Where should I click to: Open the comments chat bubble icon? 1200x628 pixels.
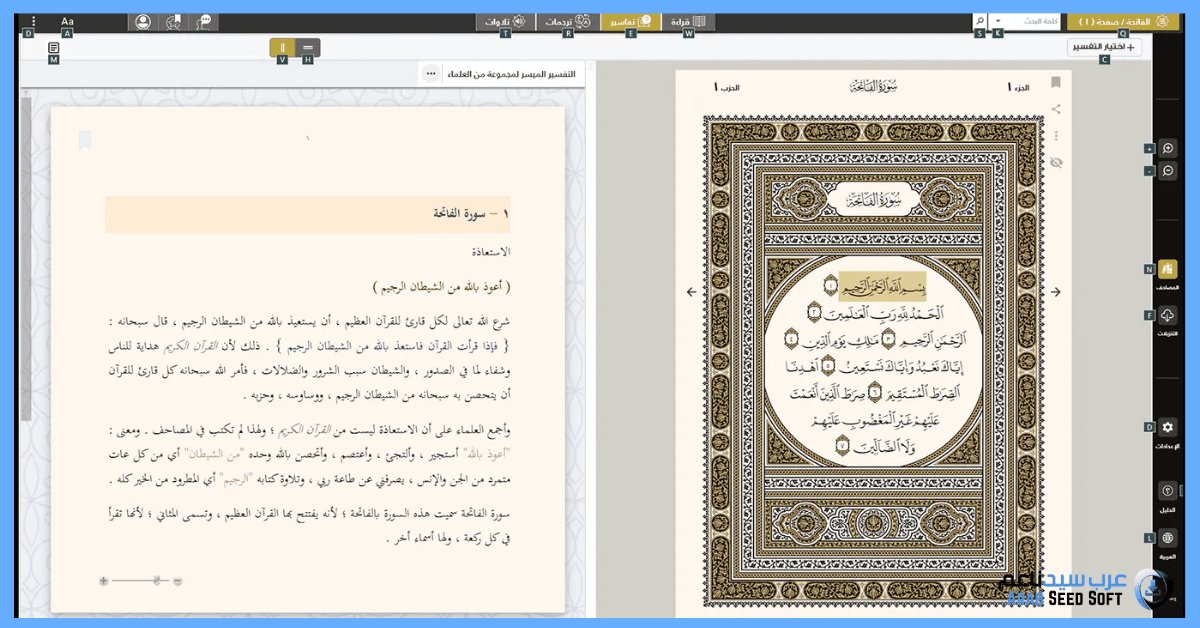204,21
